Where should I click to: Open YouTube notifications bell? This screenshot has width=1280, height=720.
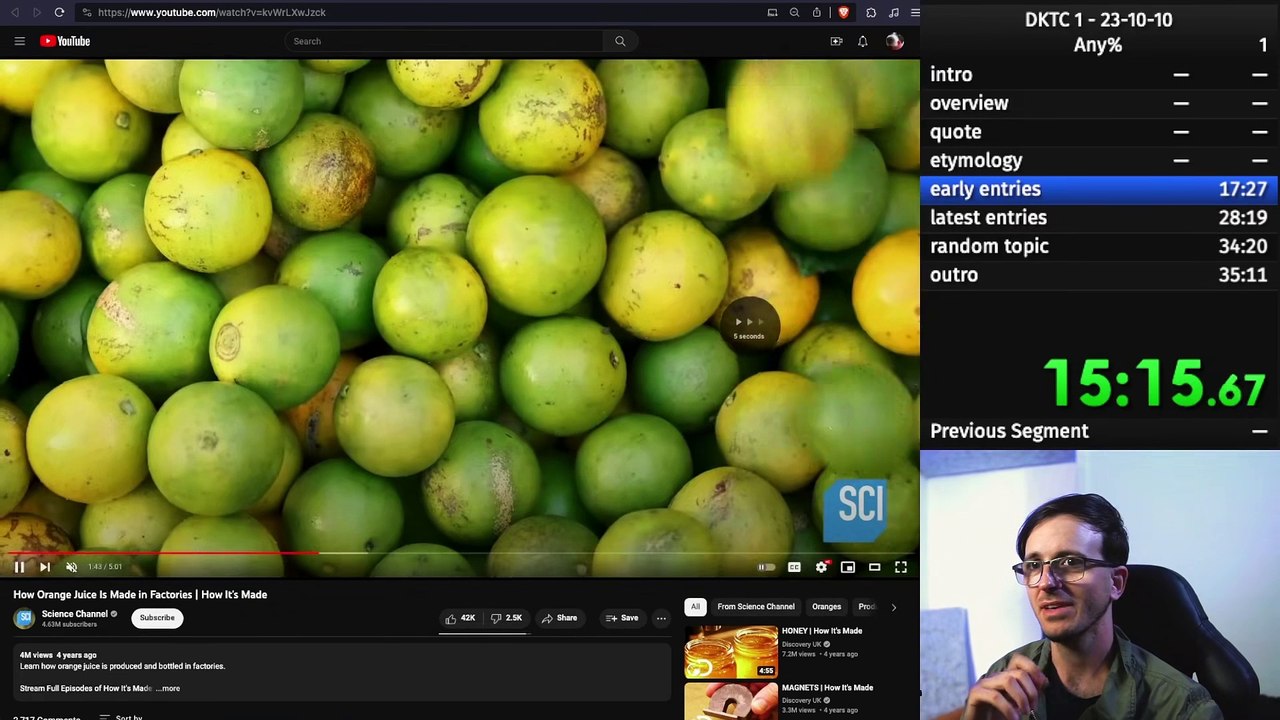[x=862, y=41]
